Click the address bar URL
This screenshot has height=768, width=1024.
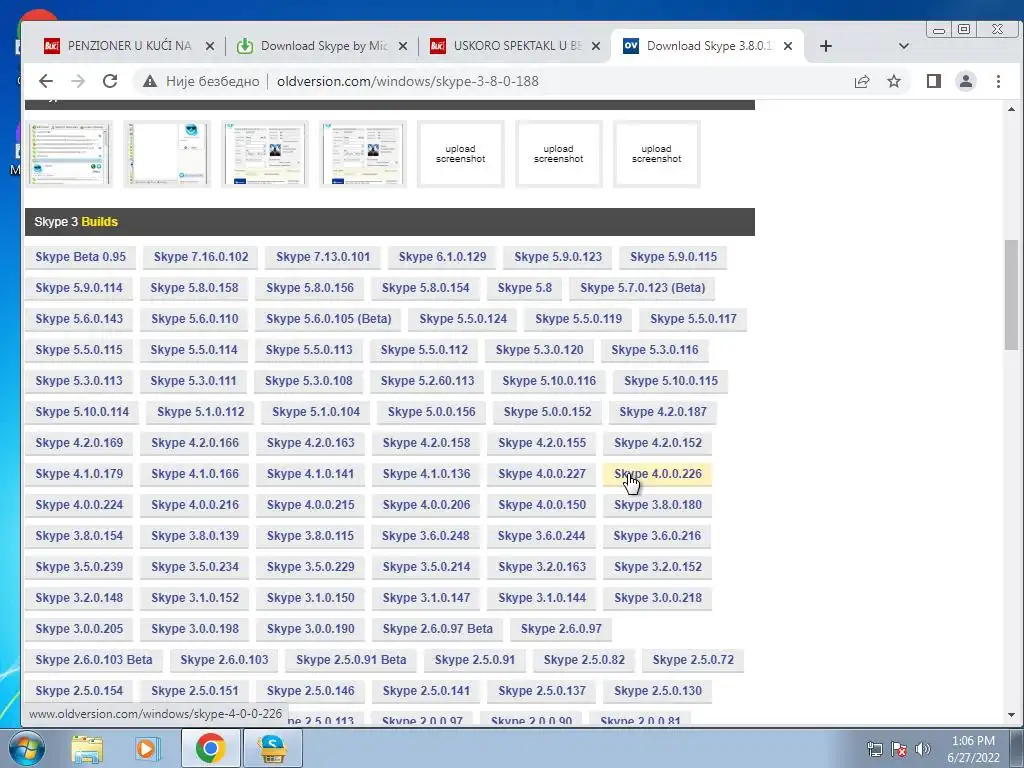click(408, 81)
